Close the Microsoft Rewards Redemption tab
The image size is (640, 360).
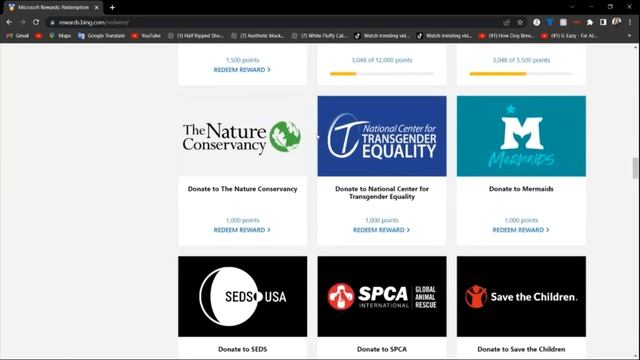click(x=97, y=7)
